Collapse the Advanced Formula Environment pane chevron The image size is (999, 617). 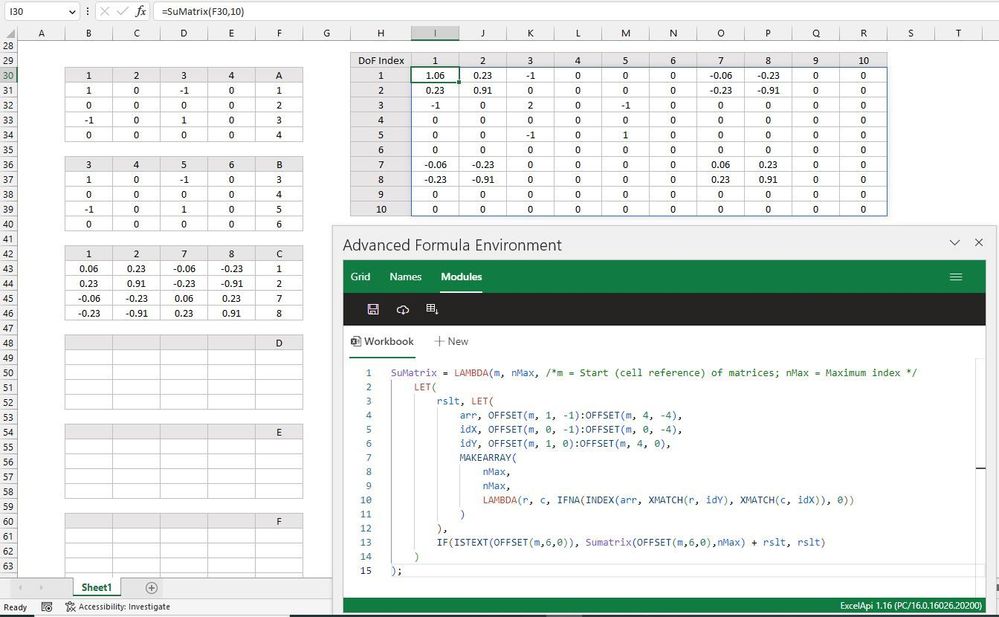click(954, 243)
